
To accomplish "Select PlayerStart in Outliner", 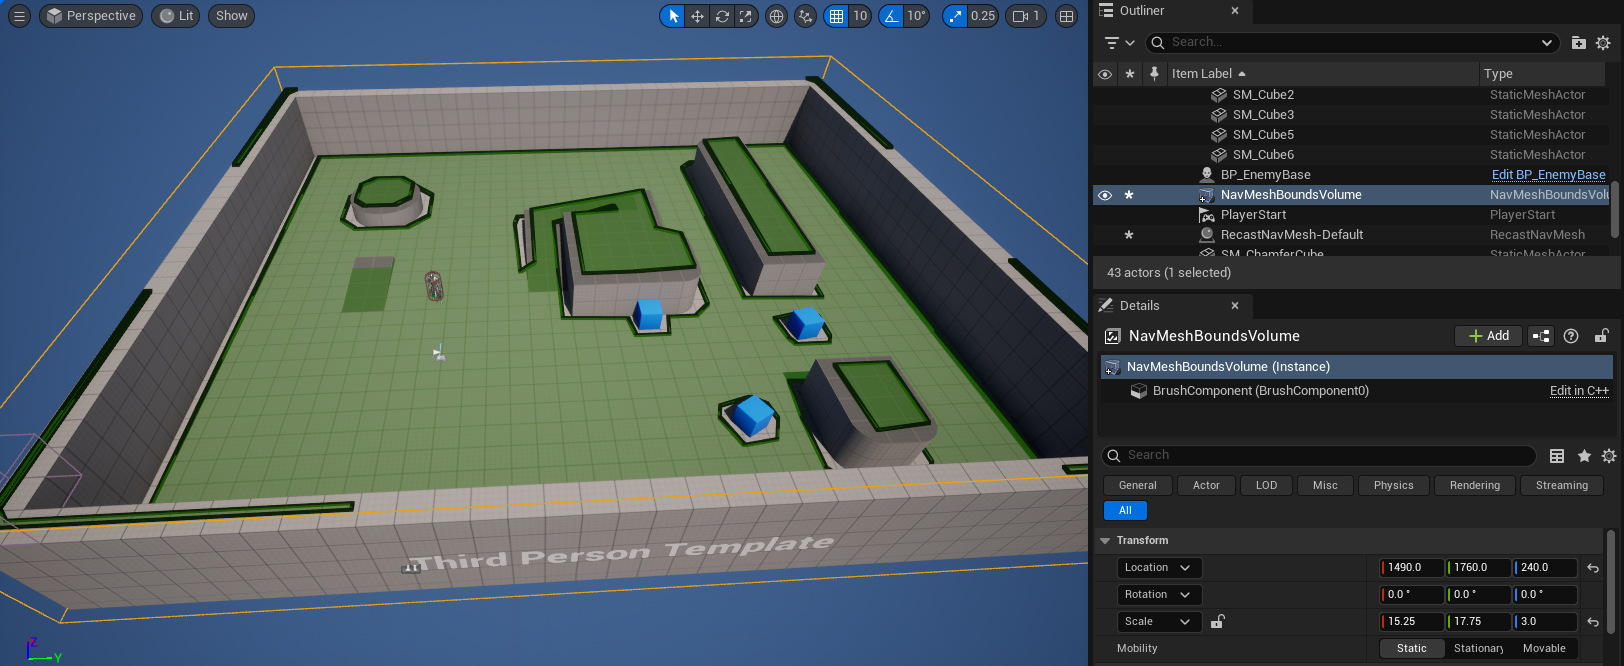I will pos(1253,215).
